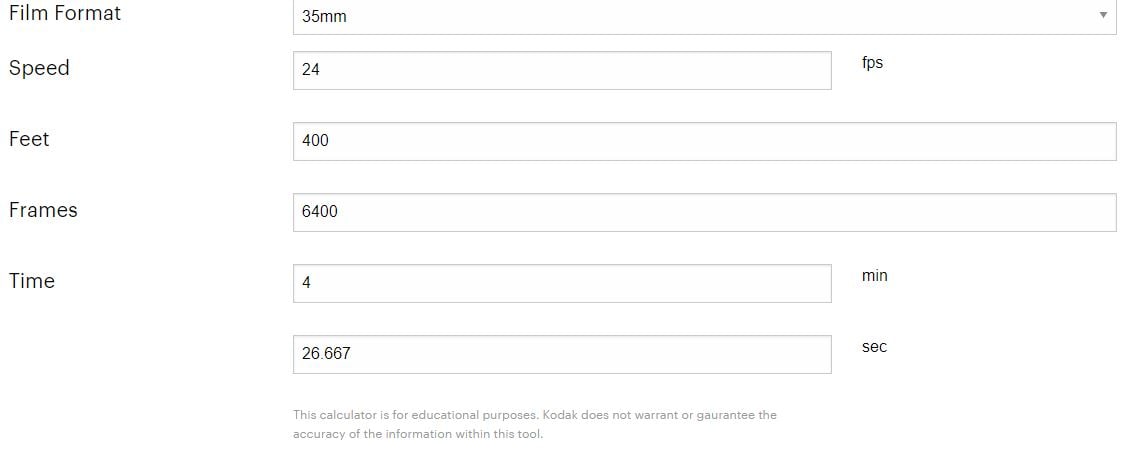1123x450 pixels.
Task: Click the educational purposes disclaimer line
Action: pos(534,415)
